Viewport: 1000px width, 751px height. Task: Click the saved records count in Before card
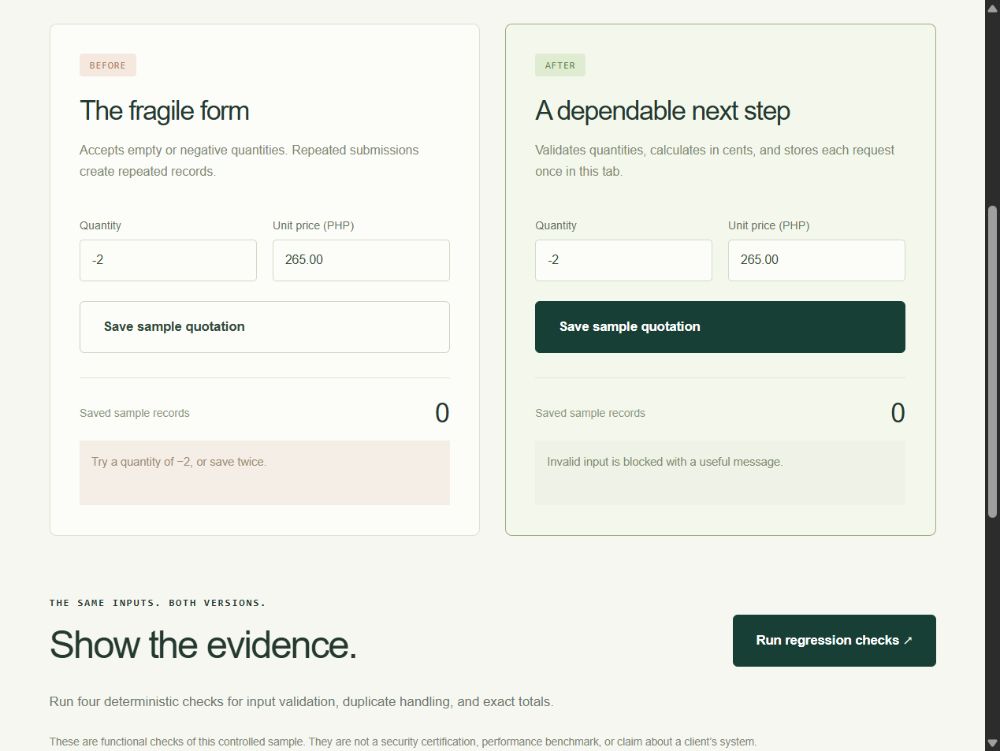[442, 413]
